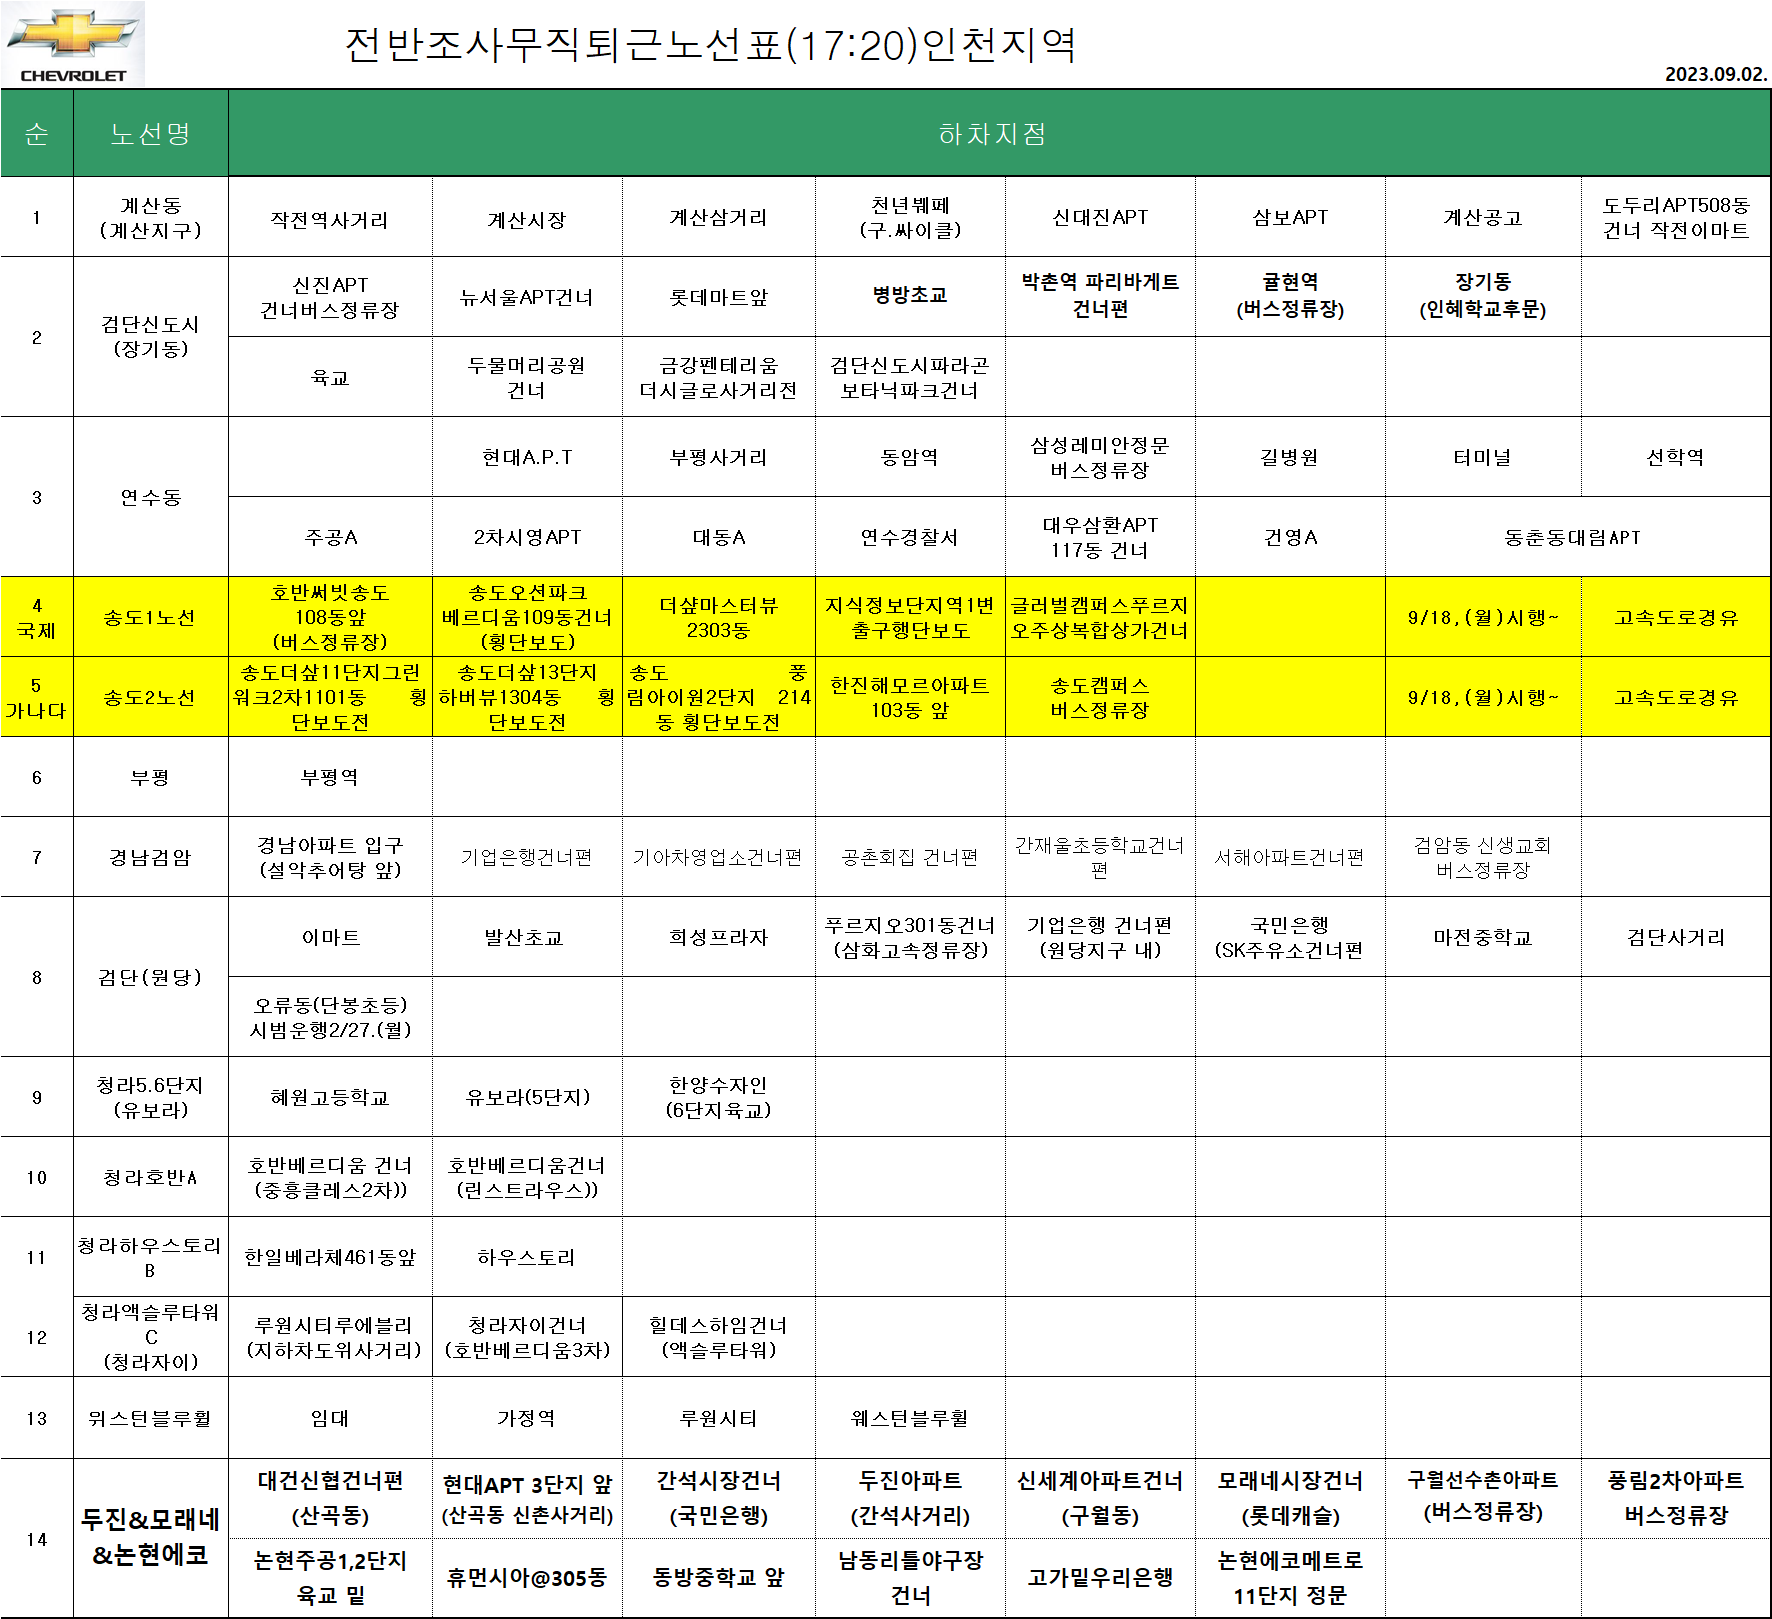Select the 순 column header
This screenshot has height=1619, width=1772.
[37, 134]
